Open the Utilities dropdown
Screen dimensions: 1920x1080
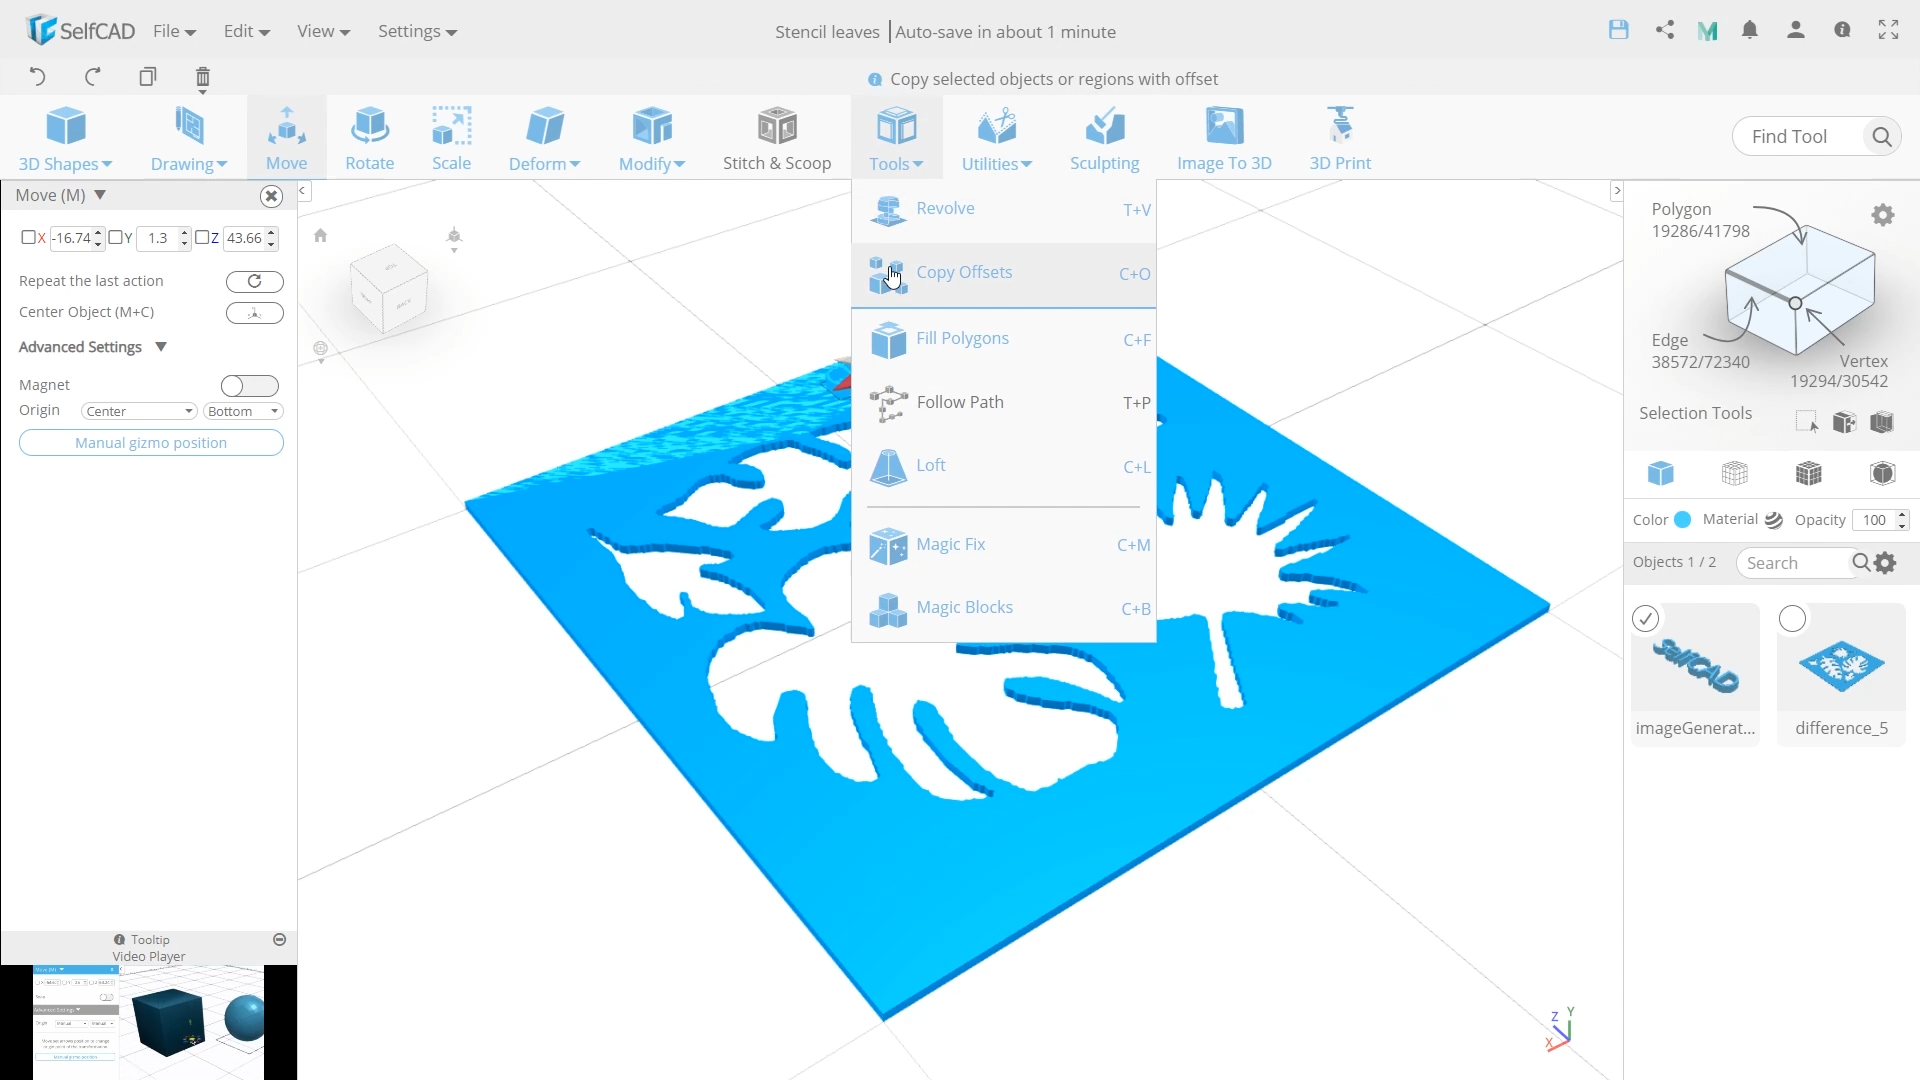(997, 138)
